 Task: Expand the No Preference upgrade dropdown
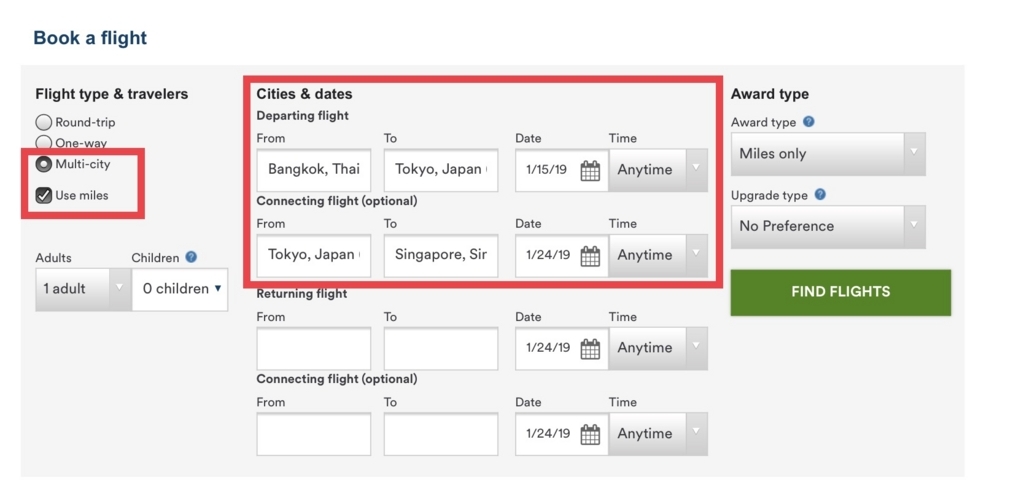pos(828,226)
